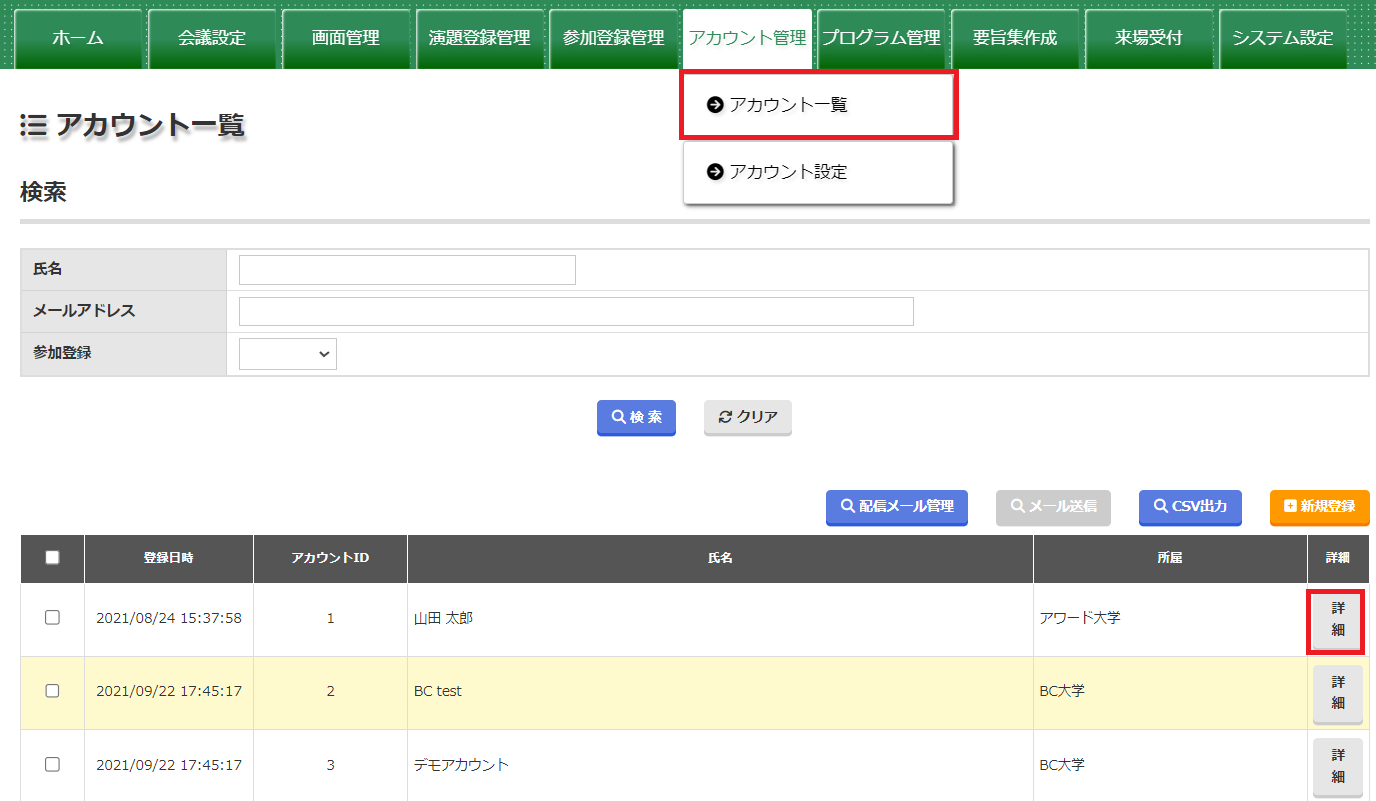
Task: Select アカウント一覧 in the dropdown menu
Action: (x=817, y=105)
